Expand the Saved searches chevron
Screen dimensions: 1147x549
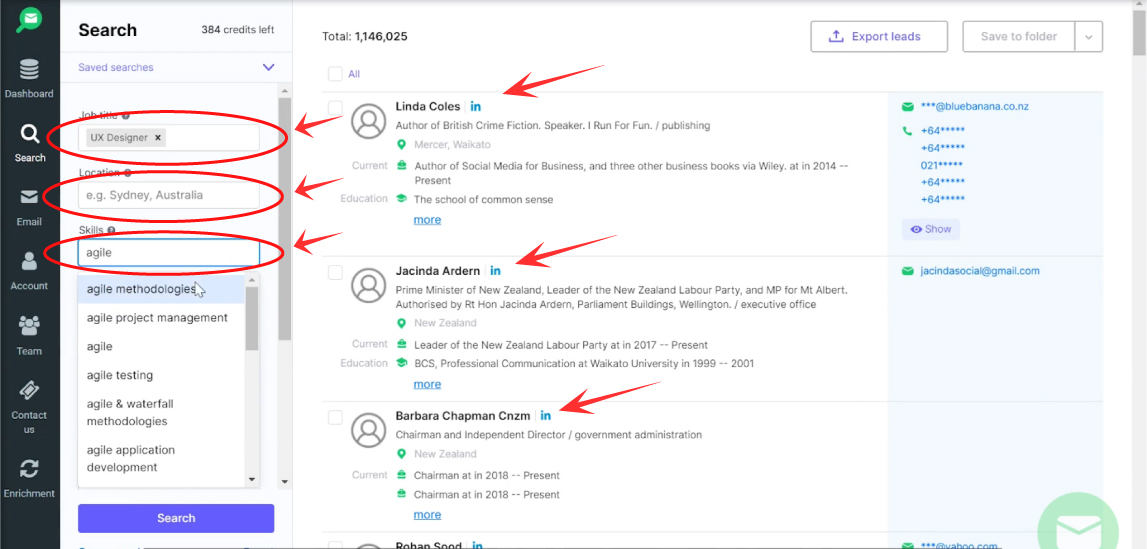[x=268, y=67]
